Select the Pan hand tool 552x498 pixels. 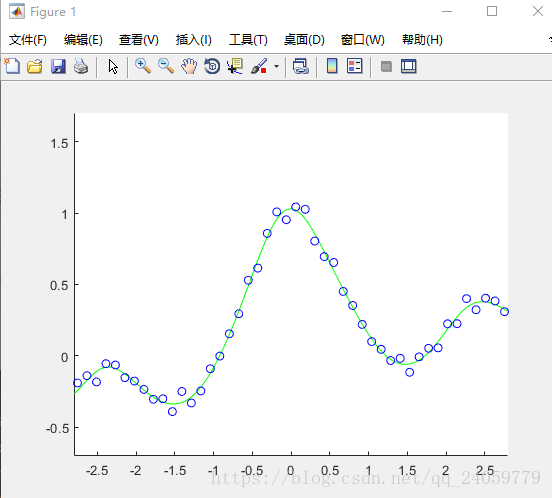189,66
